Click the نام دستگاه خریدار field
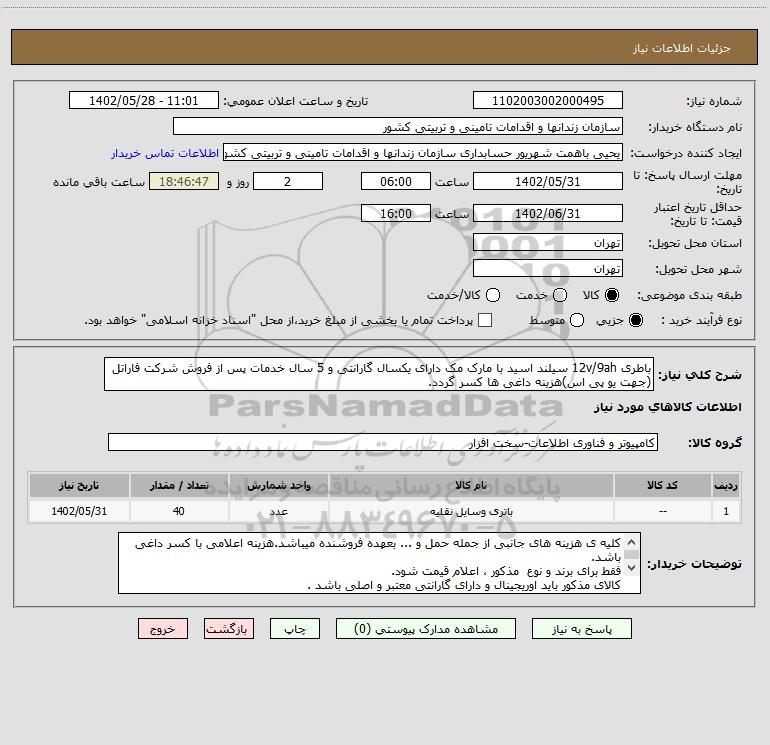770x745 pixels. 398,126
